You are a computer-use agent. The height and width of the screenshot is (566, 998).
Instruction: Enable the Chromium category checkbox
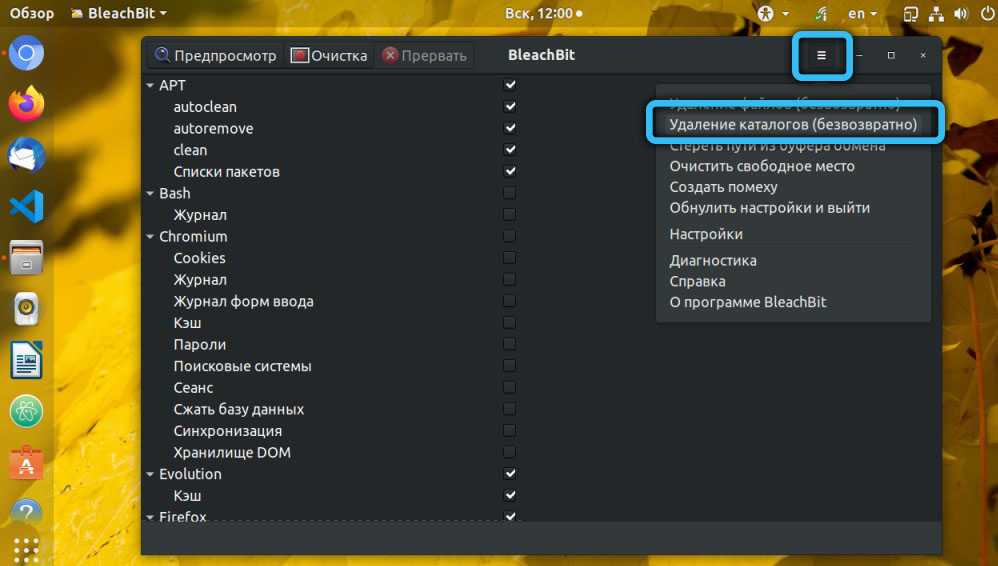click(x=510, y=236)
